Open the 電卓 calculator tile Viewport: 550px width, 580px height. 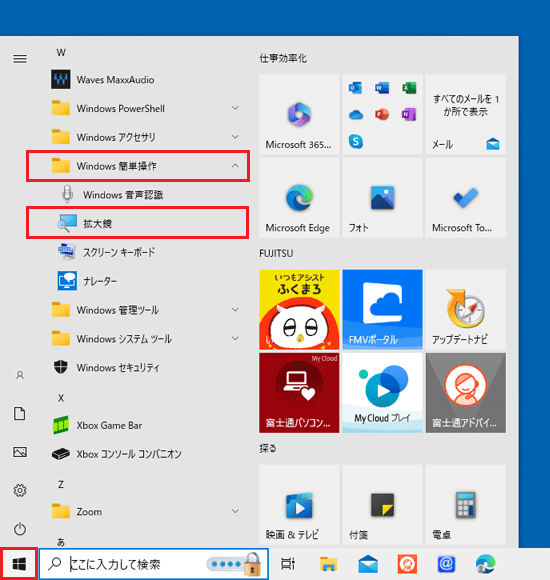click(x=466, y=505)
